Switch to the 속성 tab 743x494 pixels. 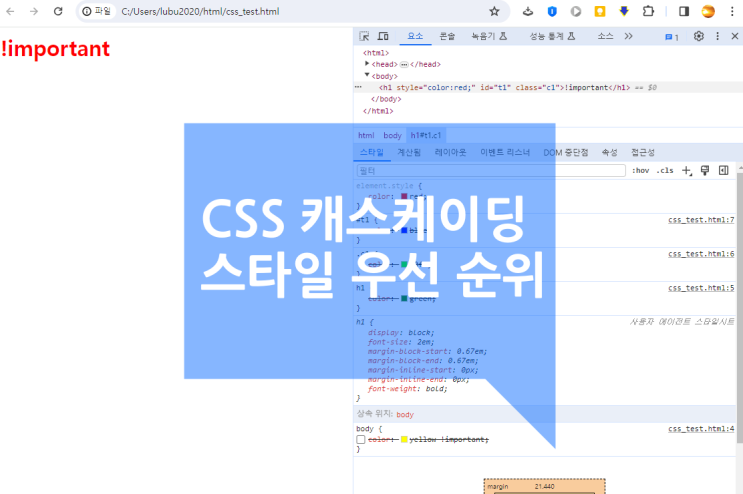(x=609, y=153)
